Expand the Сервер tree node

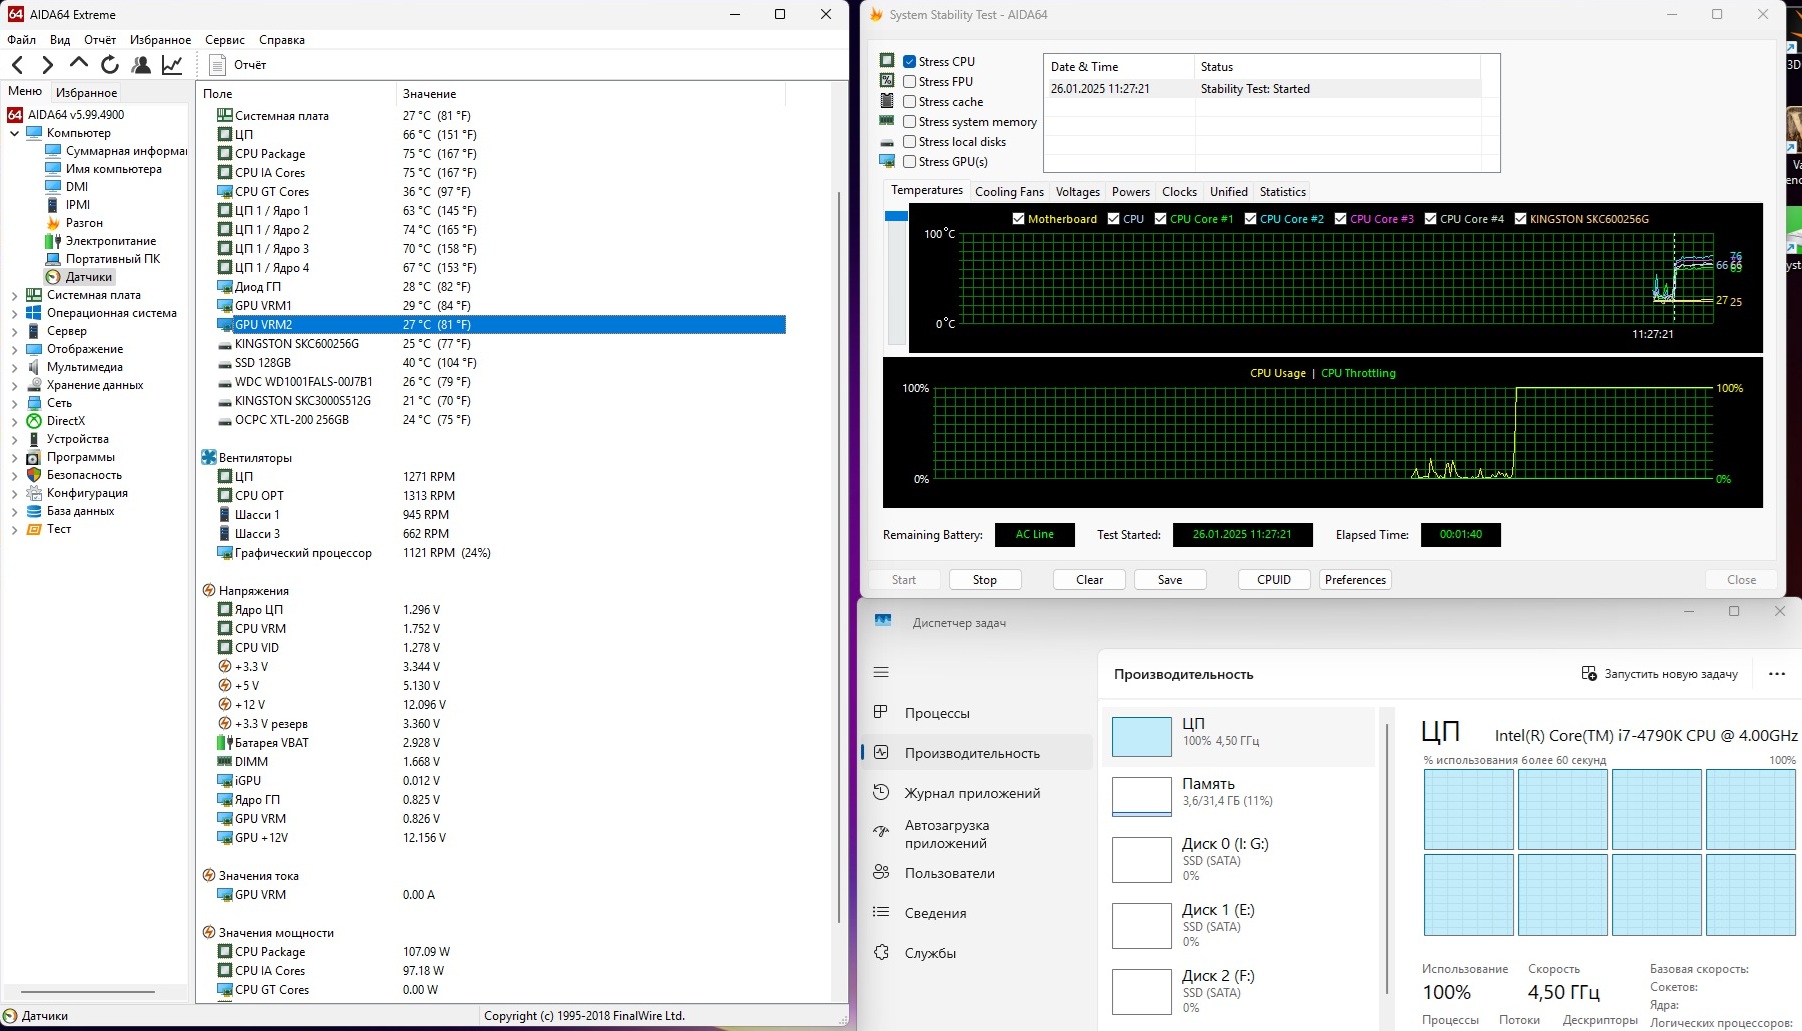14,331
